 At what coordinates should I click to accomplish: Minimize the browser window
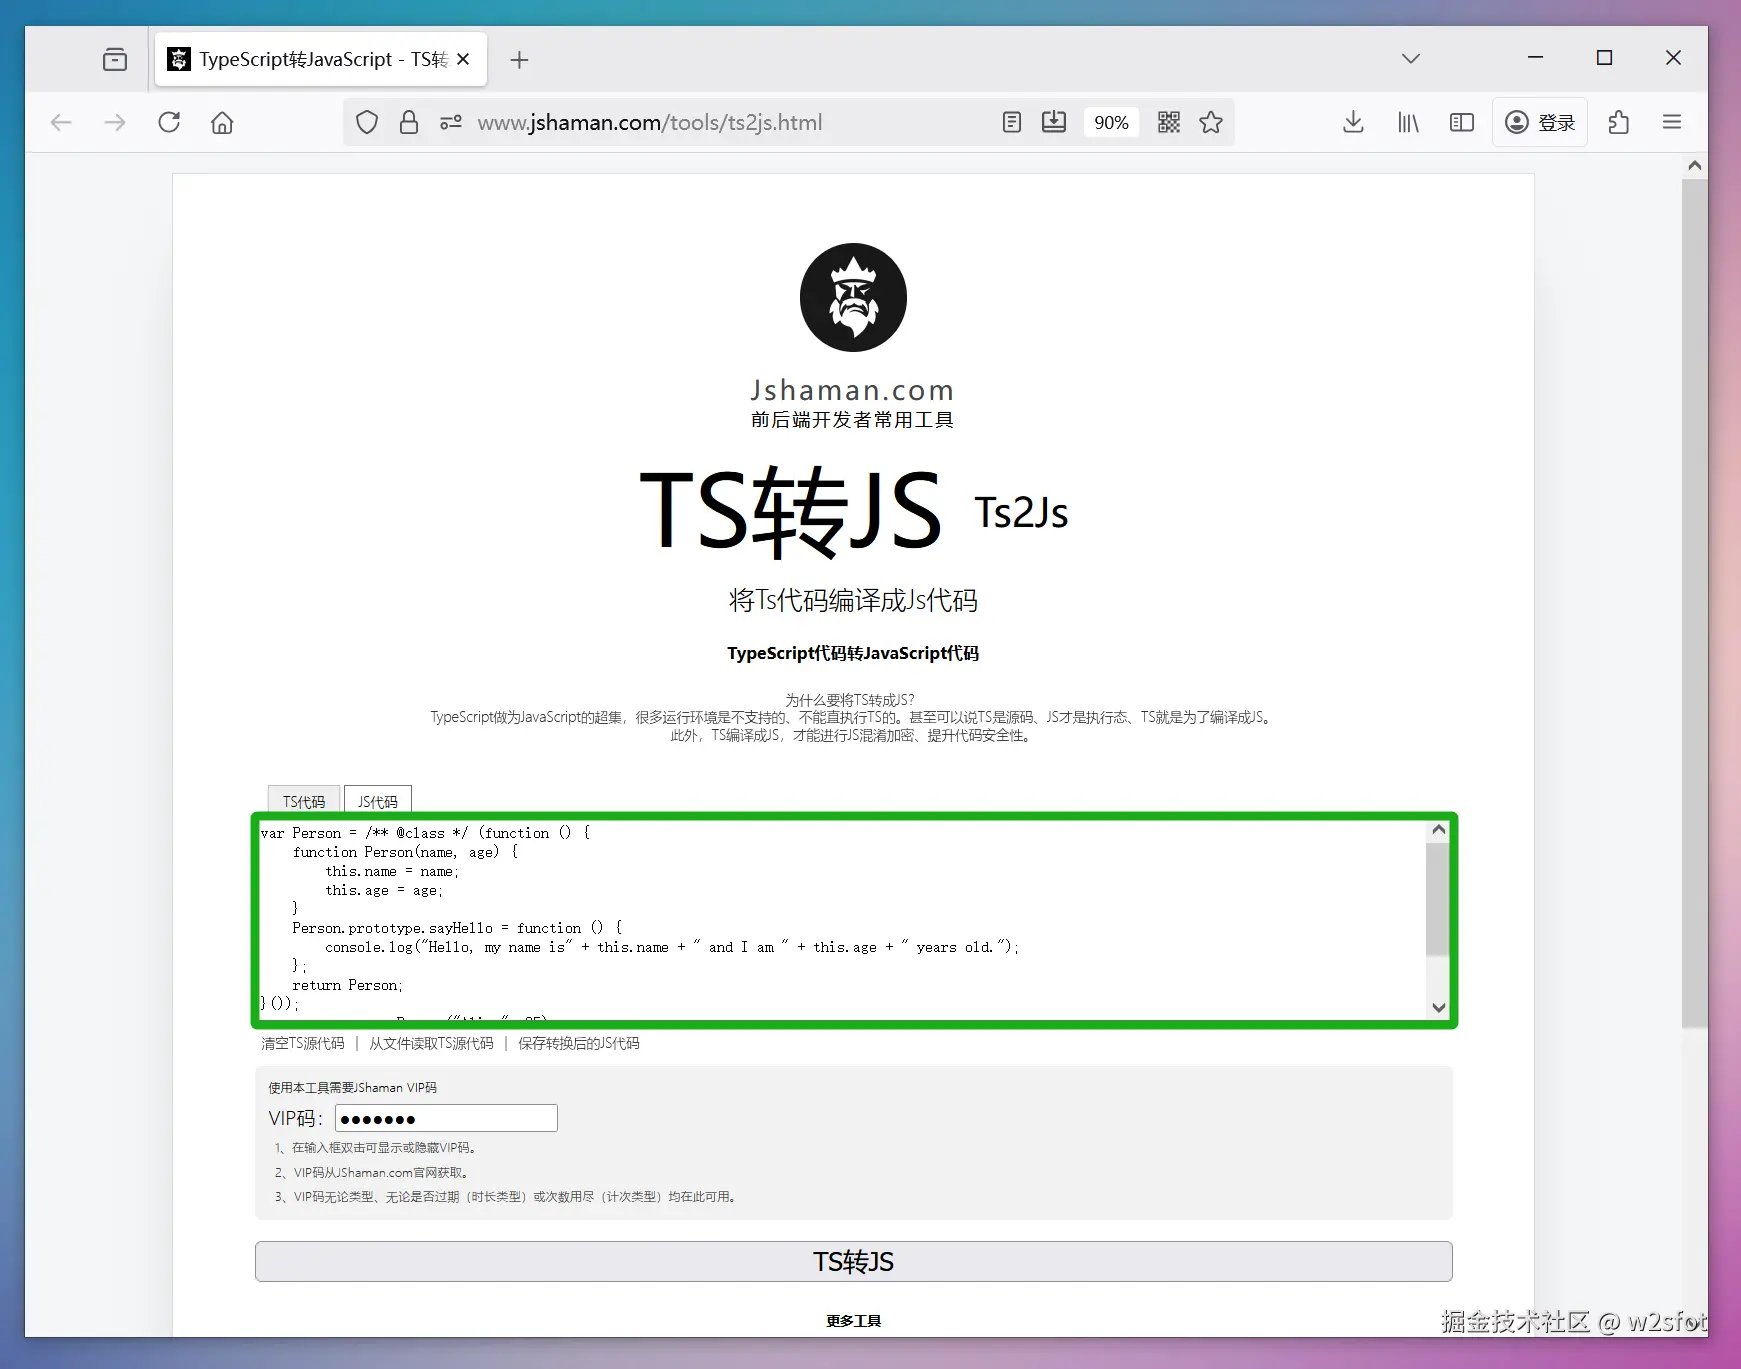click(1535, 58)
